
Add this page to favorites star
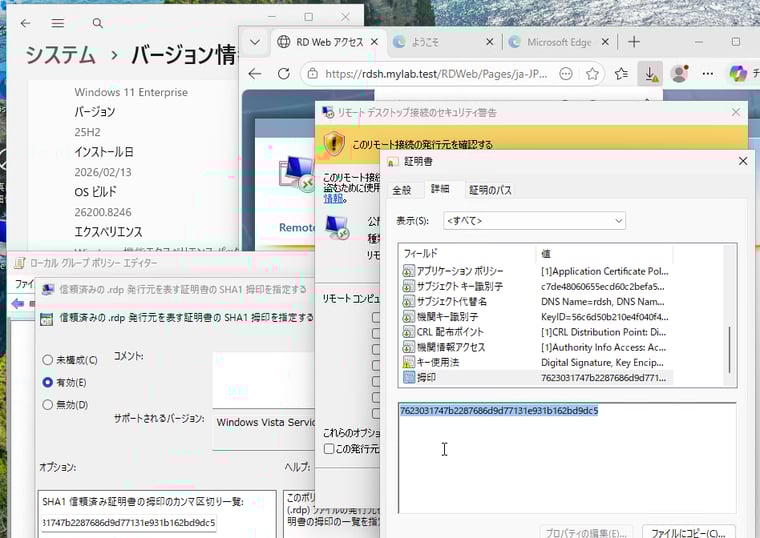pos(592,74)
